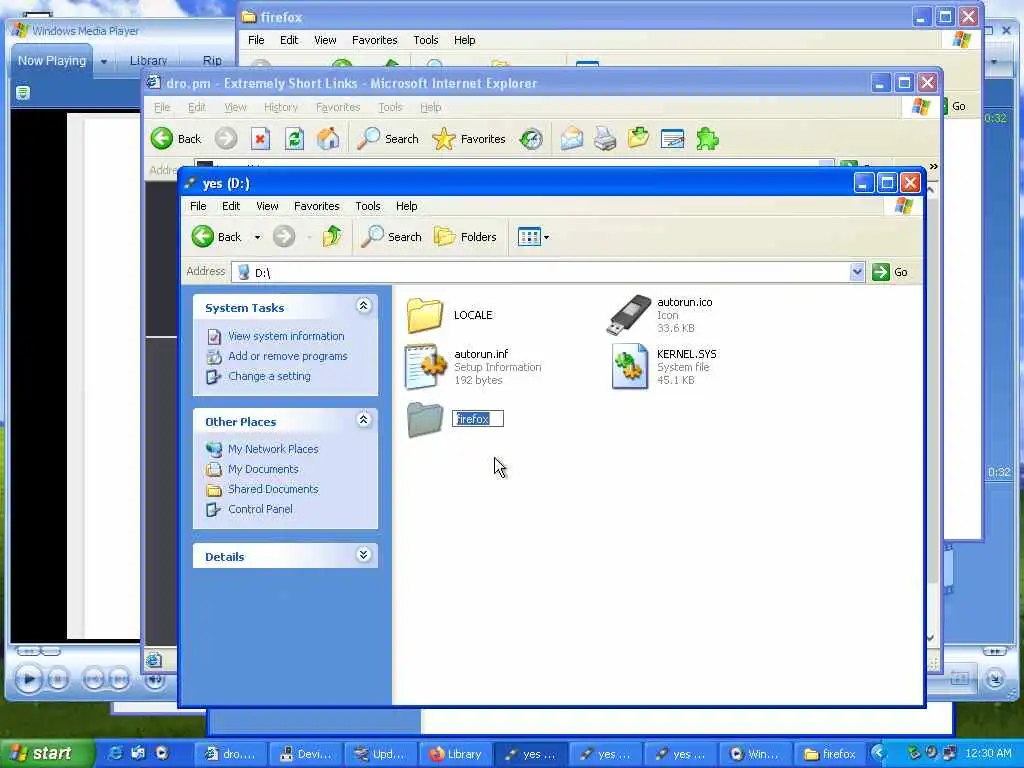Image resolution: width=1024 pixels, height=768 pixels.
Task: Click the Refresh icon in Internet Explorer
Action: click(x=294, y=138)
